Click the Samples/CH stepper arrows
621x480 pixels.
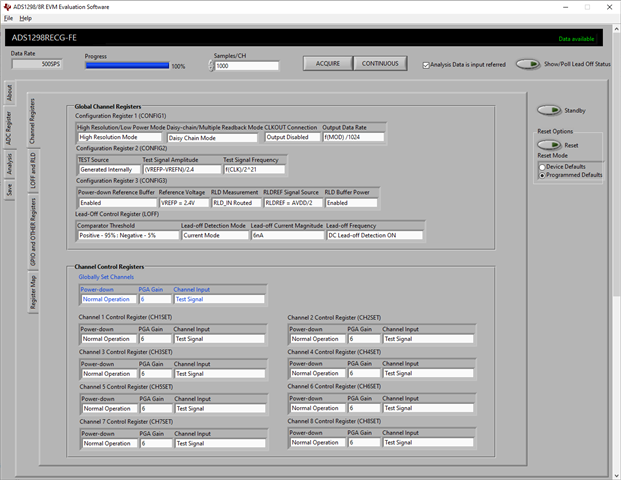211,65
